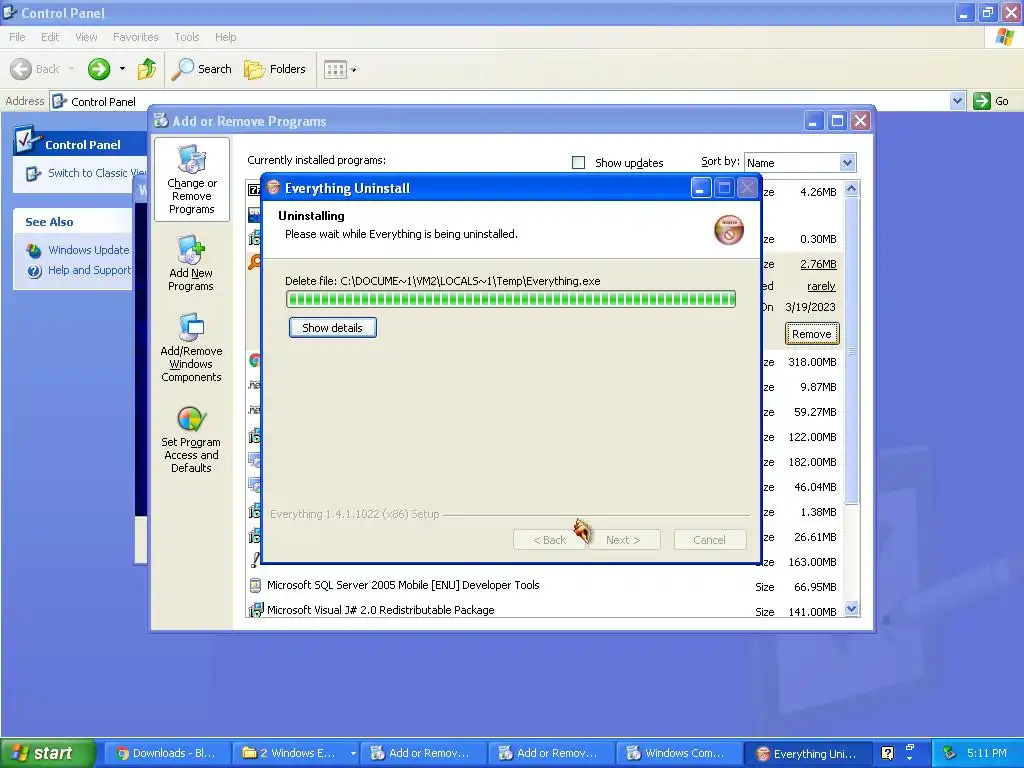
Task: Click the rarely used link
Action: tap(821, 286)
